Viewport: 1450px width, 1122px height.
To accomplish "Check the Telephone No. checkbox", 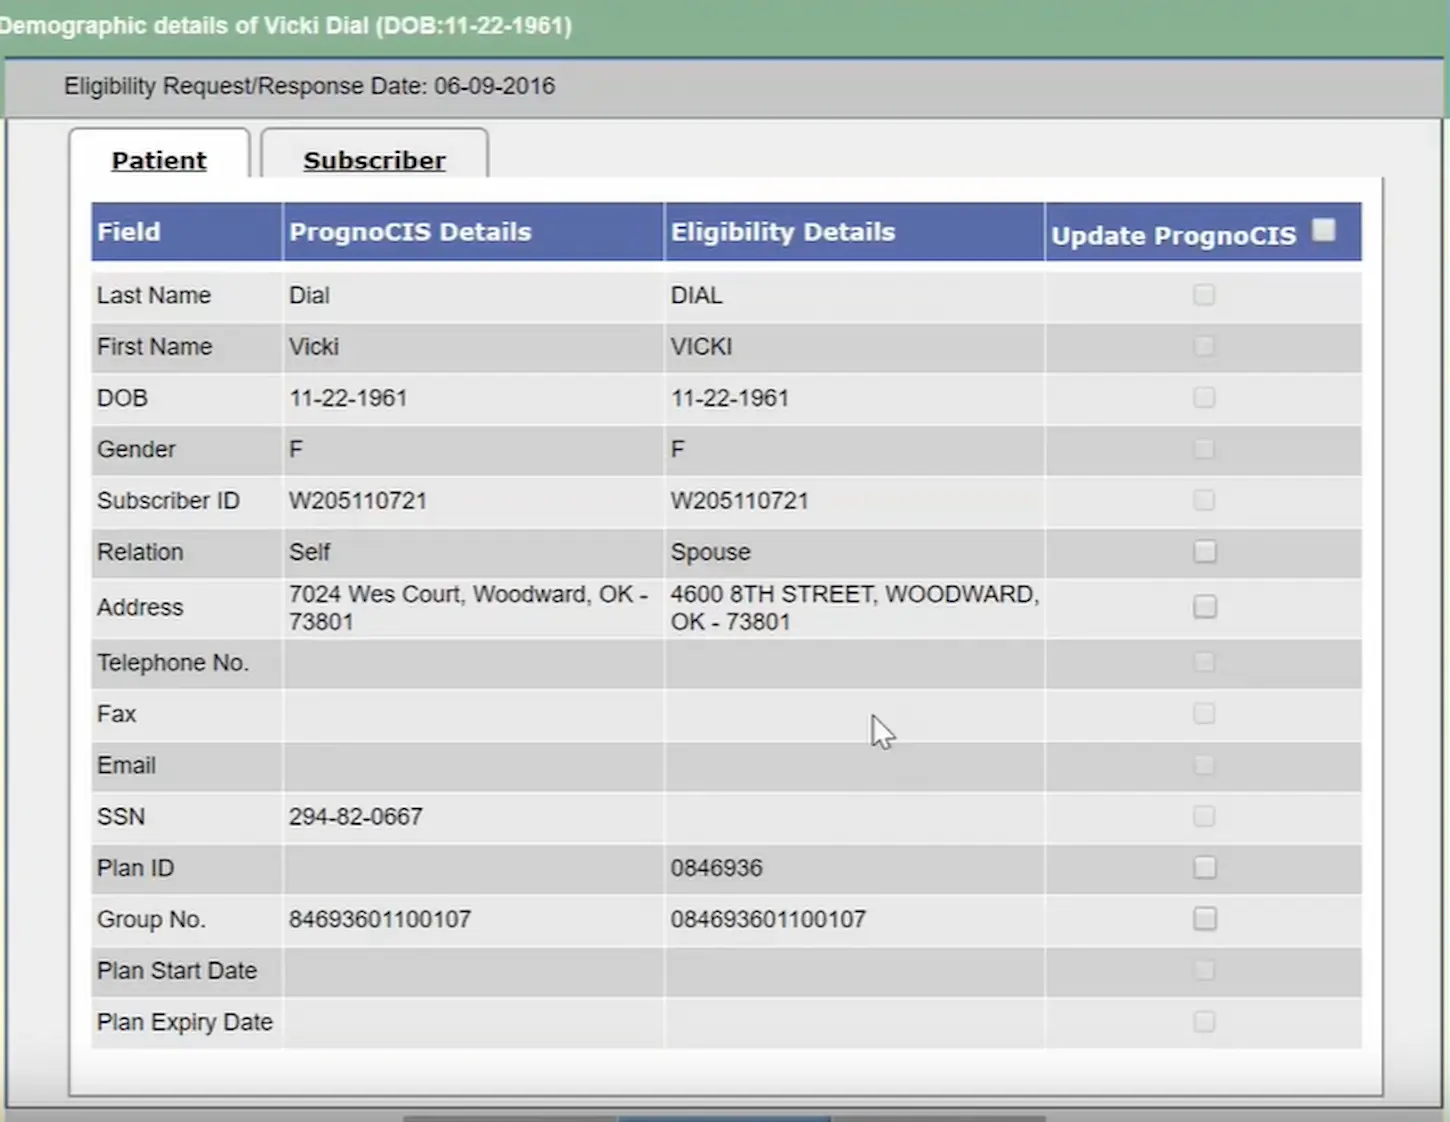I will [x=1204, y=662].
